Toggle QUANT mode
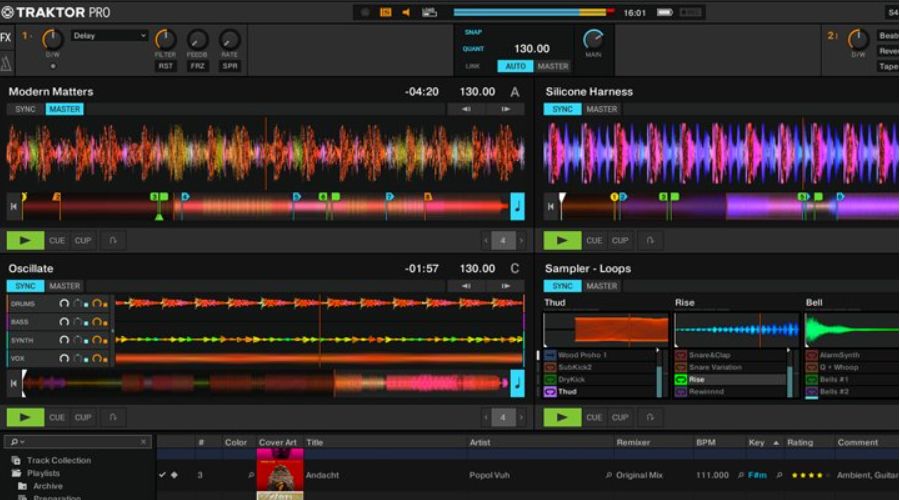The image size is (900, 500). (474, 49)
